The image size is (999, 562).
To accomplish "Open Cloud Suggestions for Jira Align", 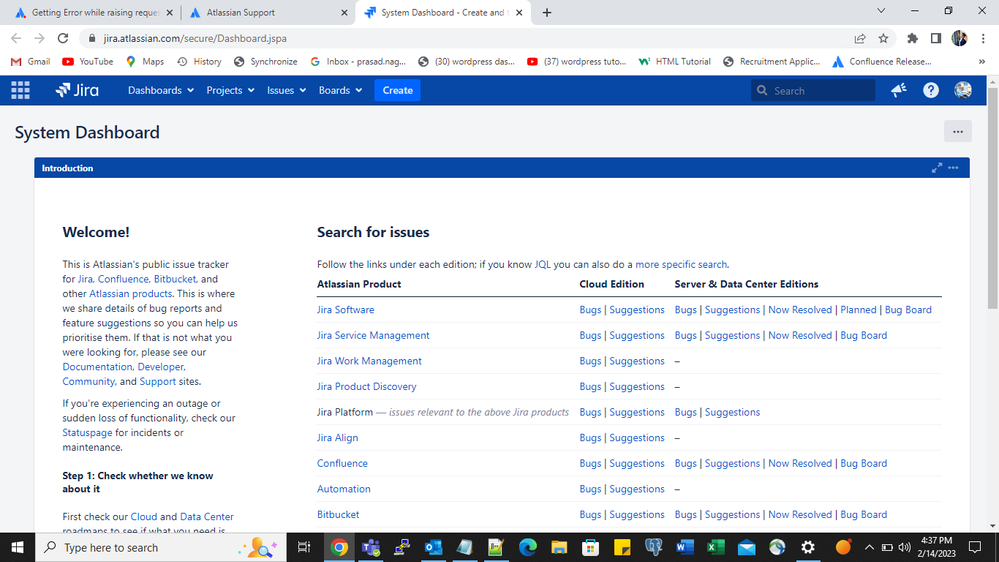I will [636, 438].
